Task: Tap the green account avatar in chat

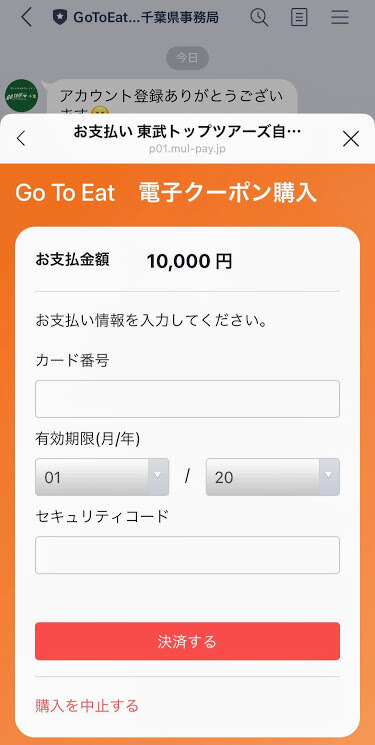Action: (21, 95)
